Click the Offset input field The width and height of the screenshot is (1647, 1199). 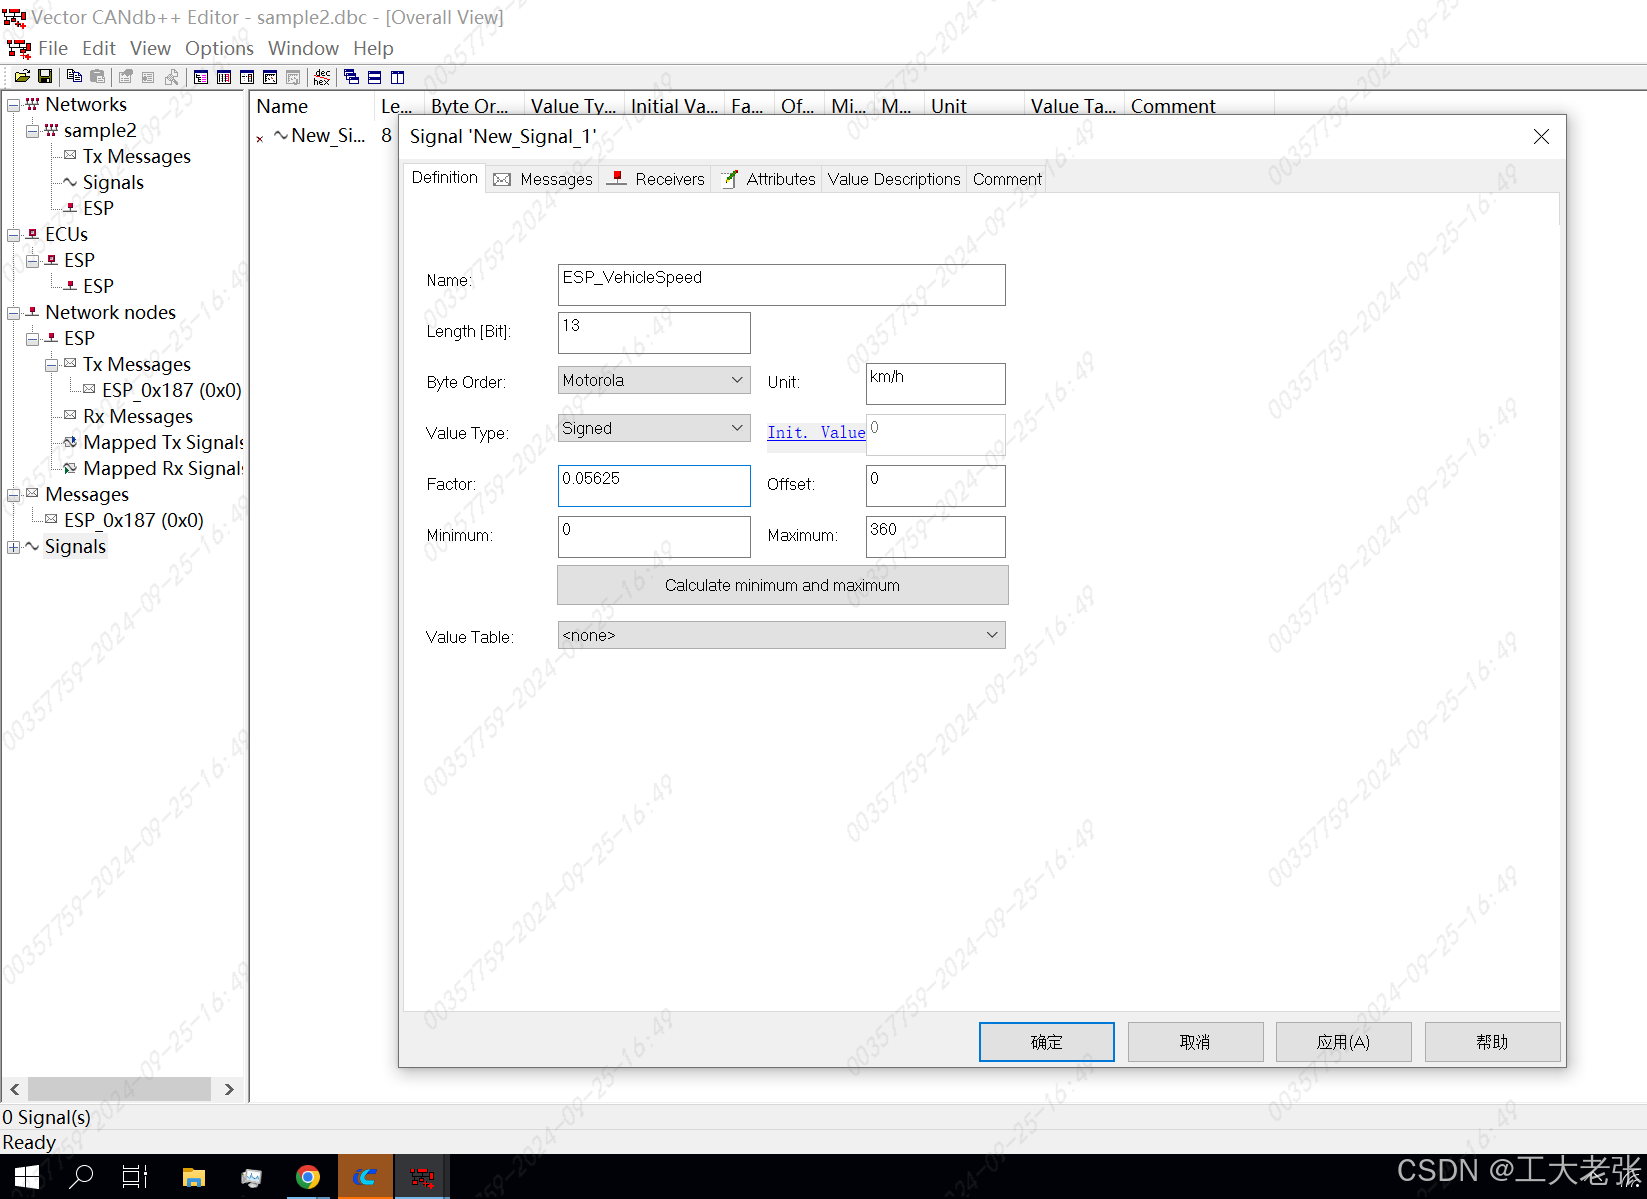(935, 486)
